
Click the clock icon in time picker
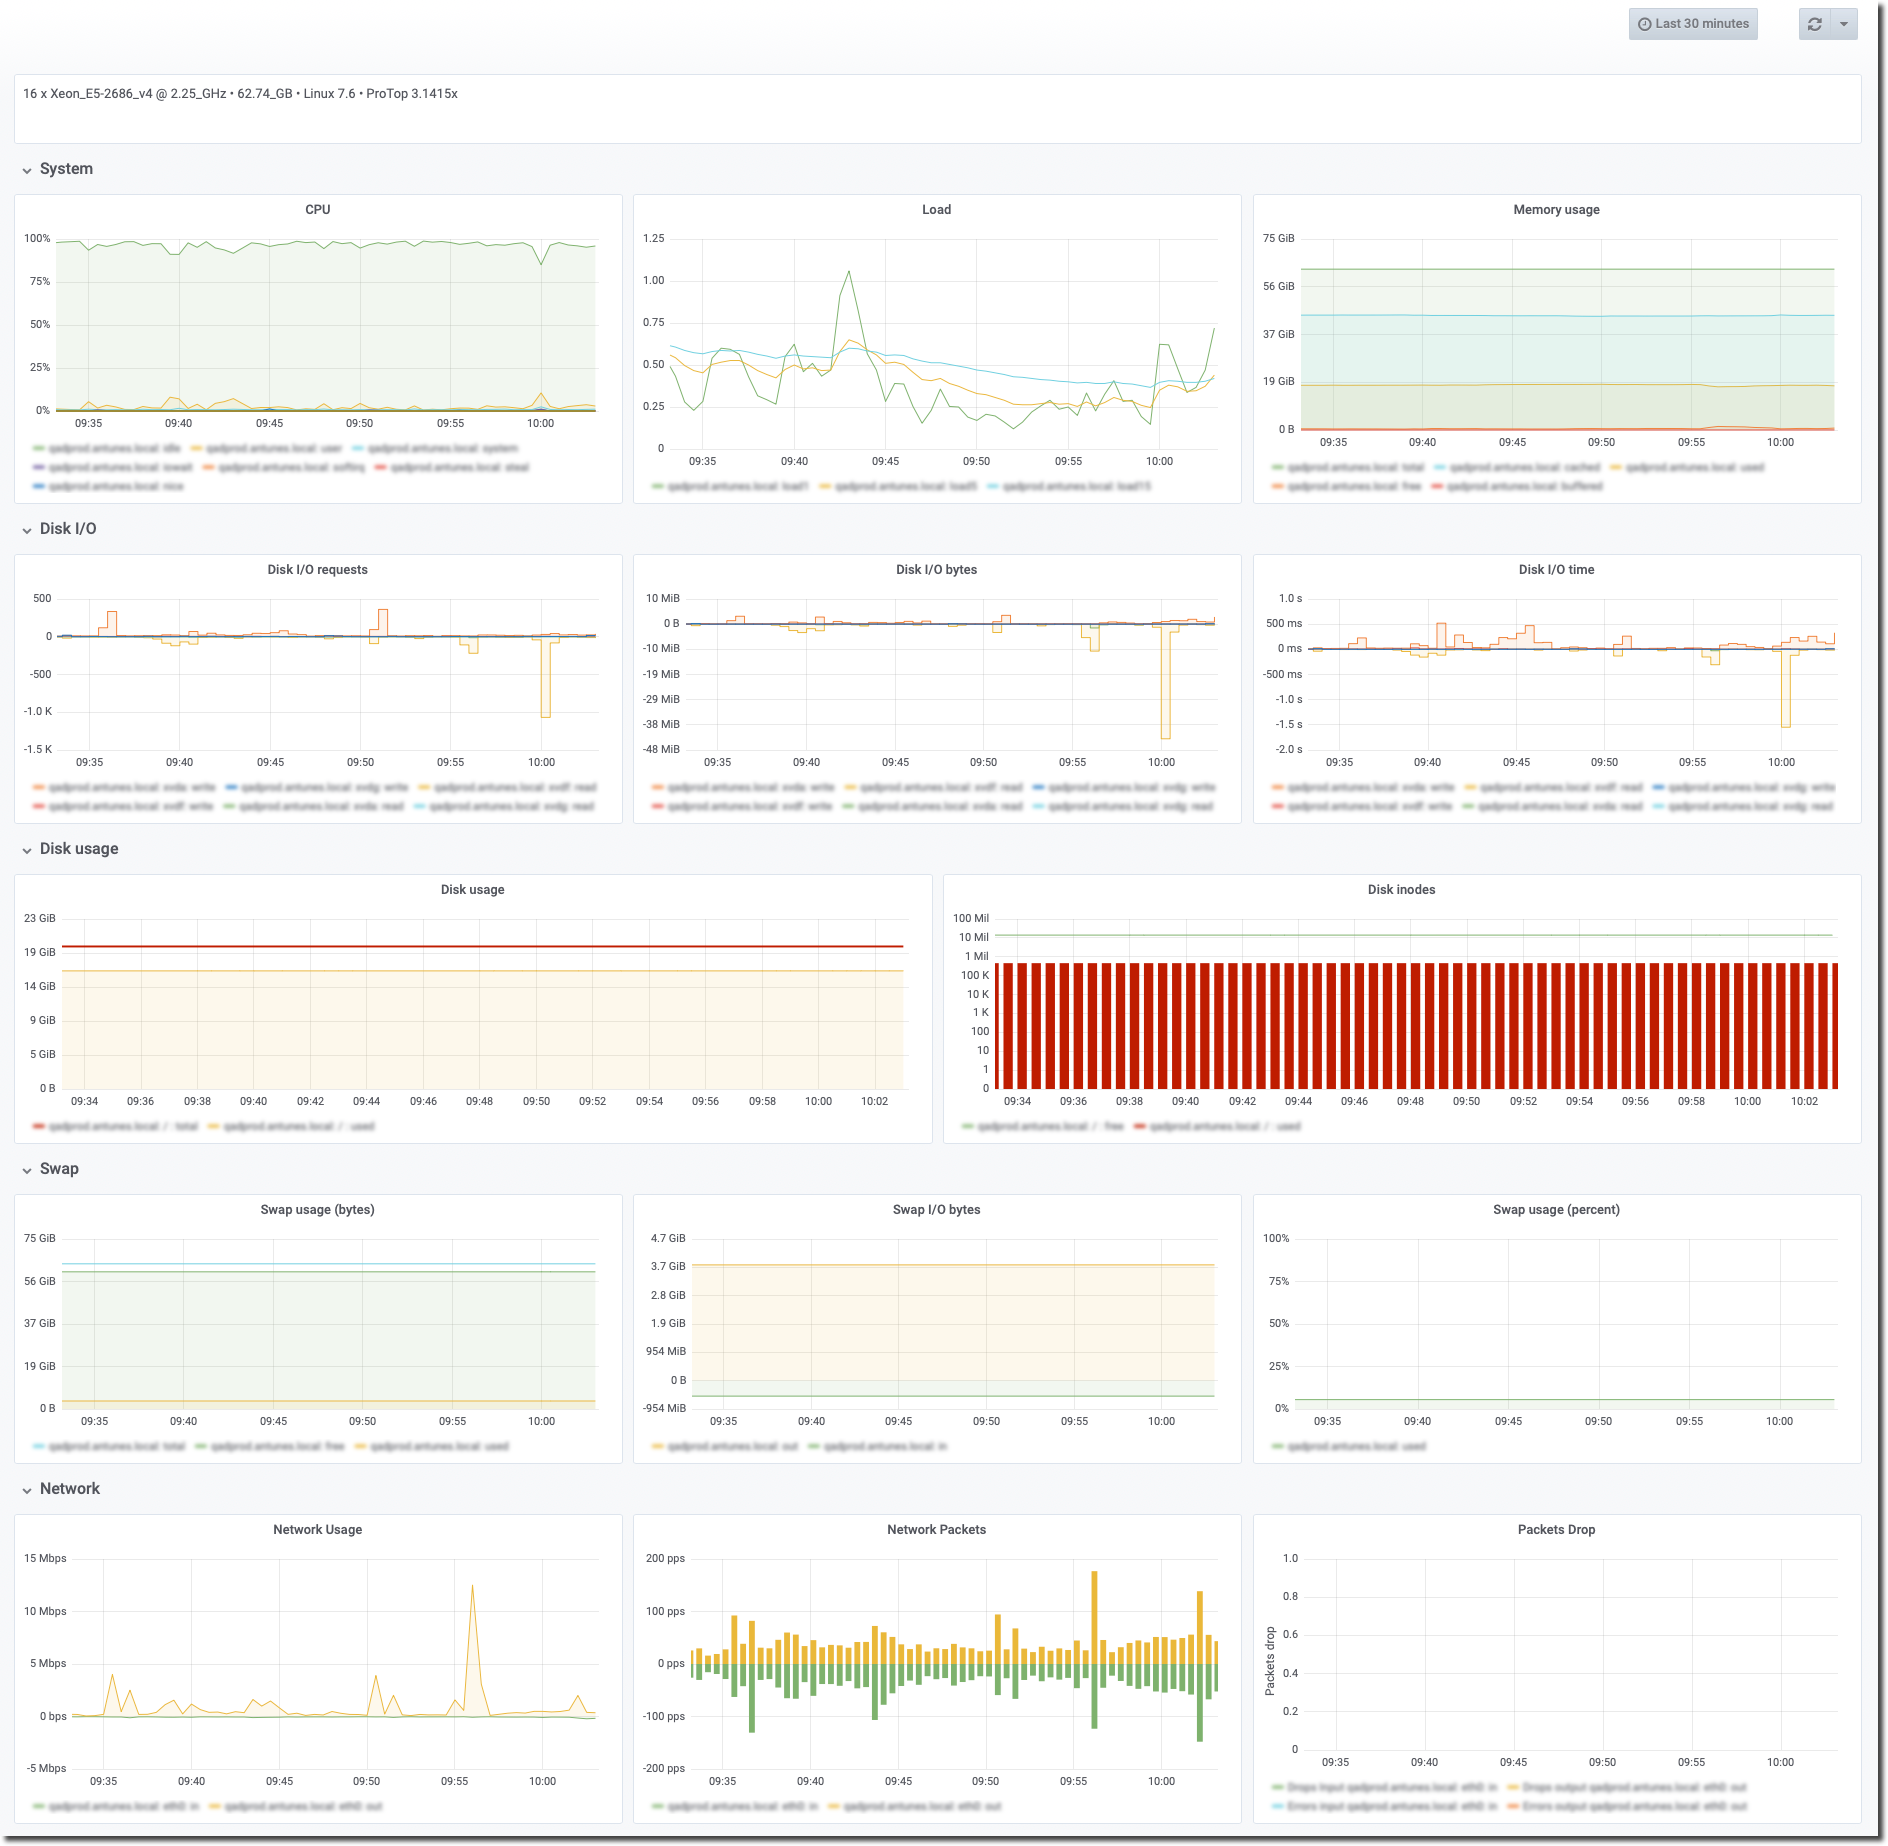point(1644,24)
